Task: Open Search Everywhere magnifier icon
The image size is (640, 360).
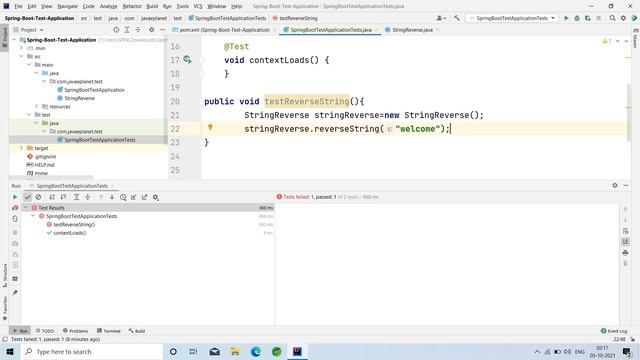Action: point(612,18)
